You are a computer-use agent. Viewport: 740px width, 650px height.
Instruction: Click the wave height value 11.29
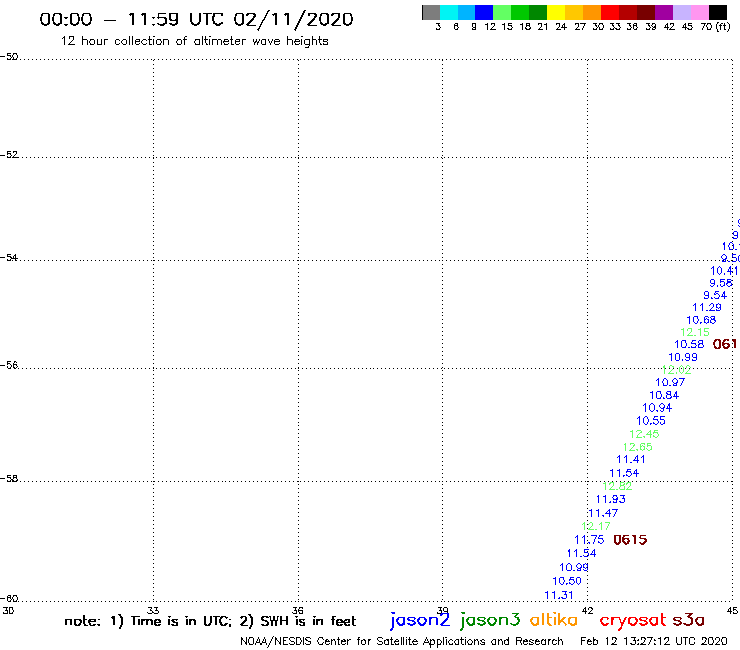(x=706, y=307)
